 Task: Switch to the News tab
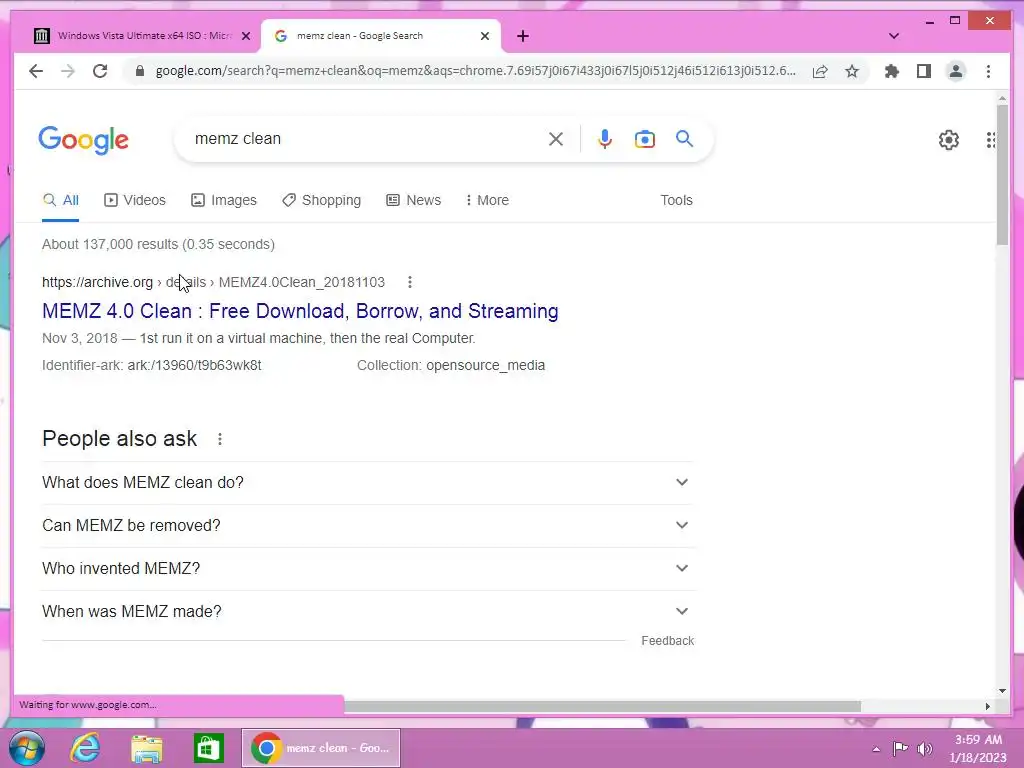tap(413, 200)
